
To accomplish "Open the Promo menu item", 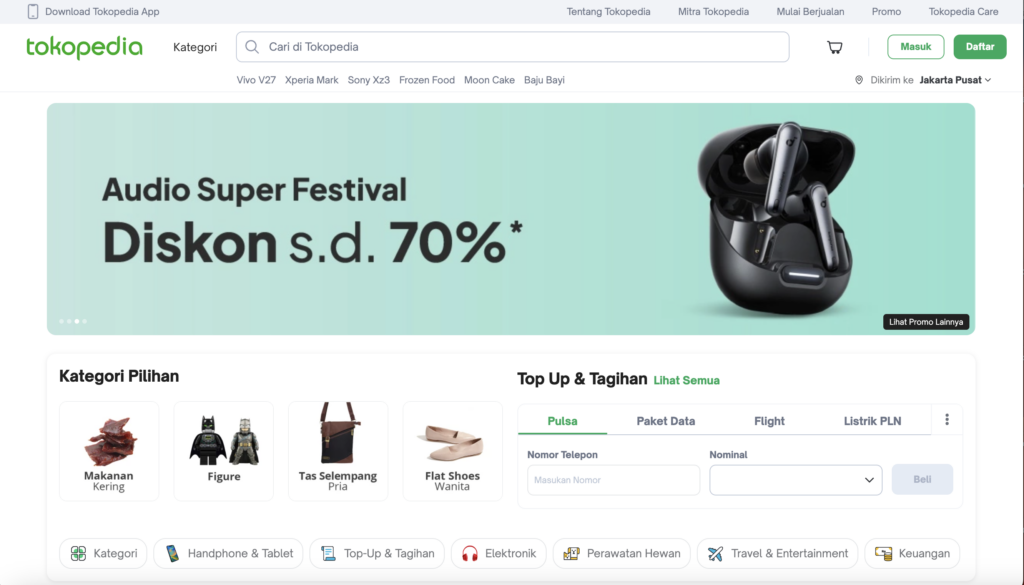I will 886,11.
